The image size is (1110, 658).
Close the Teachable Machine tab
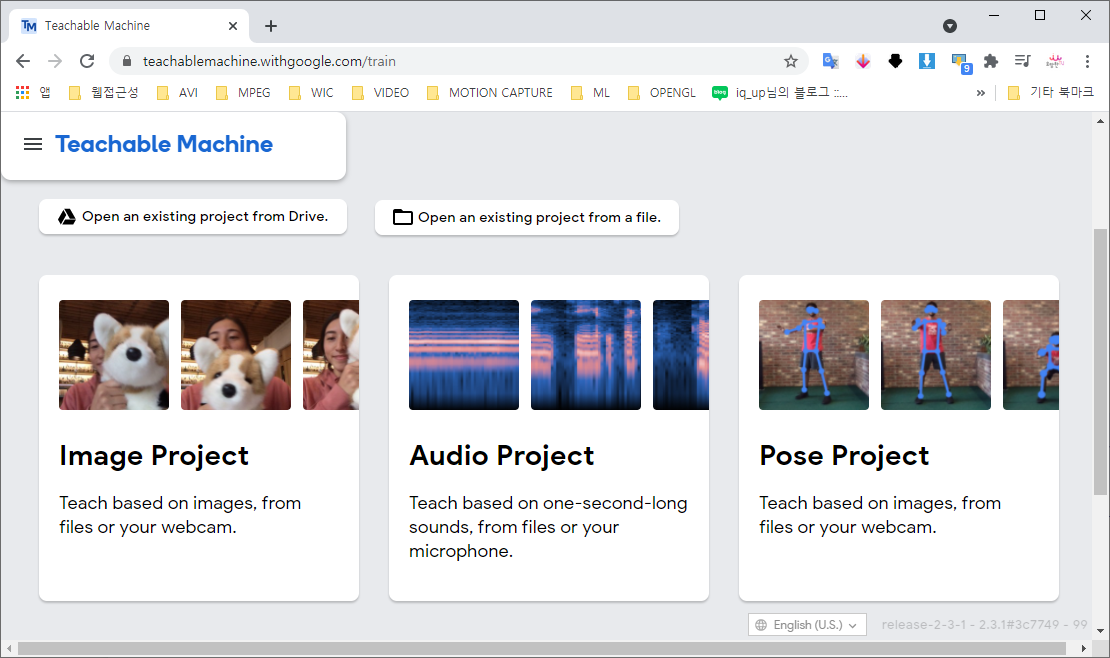(x=233, y=26)
